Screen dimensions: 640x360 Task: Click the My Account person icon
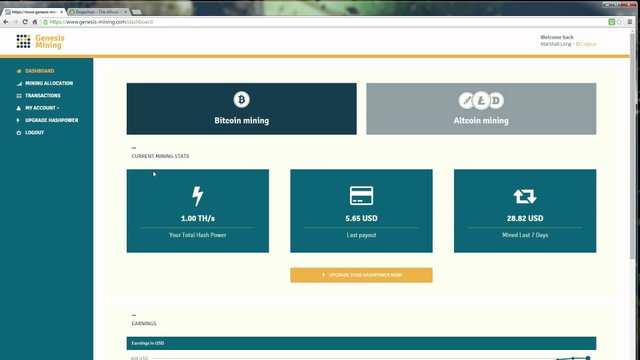(19, 108)
